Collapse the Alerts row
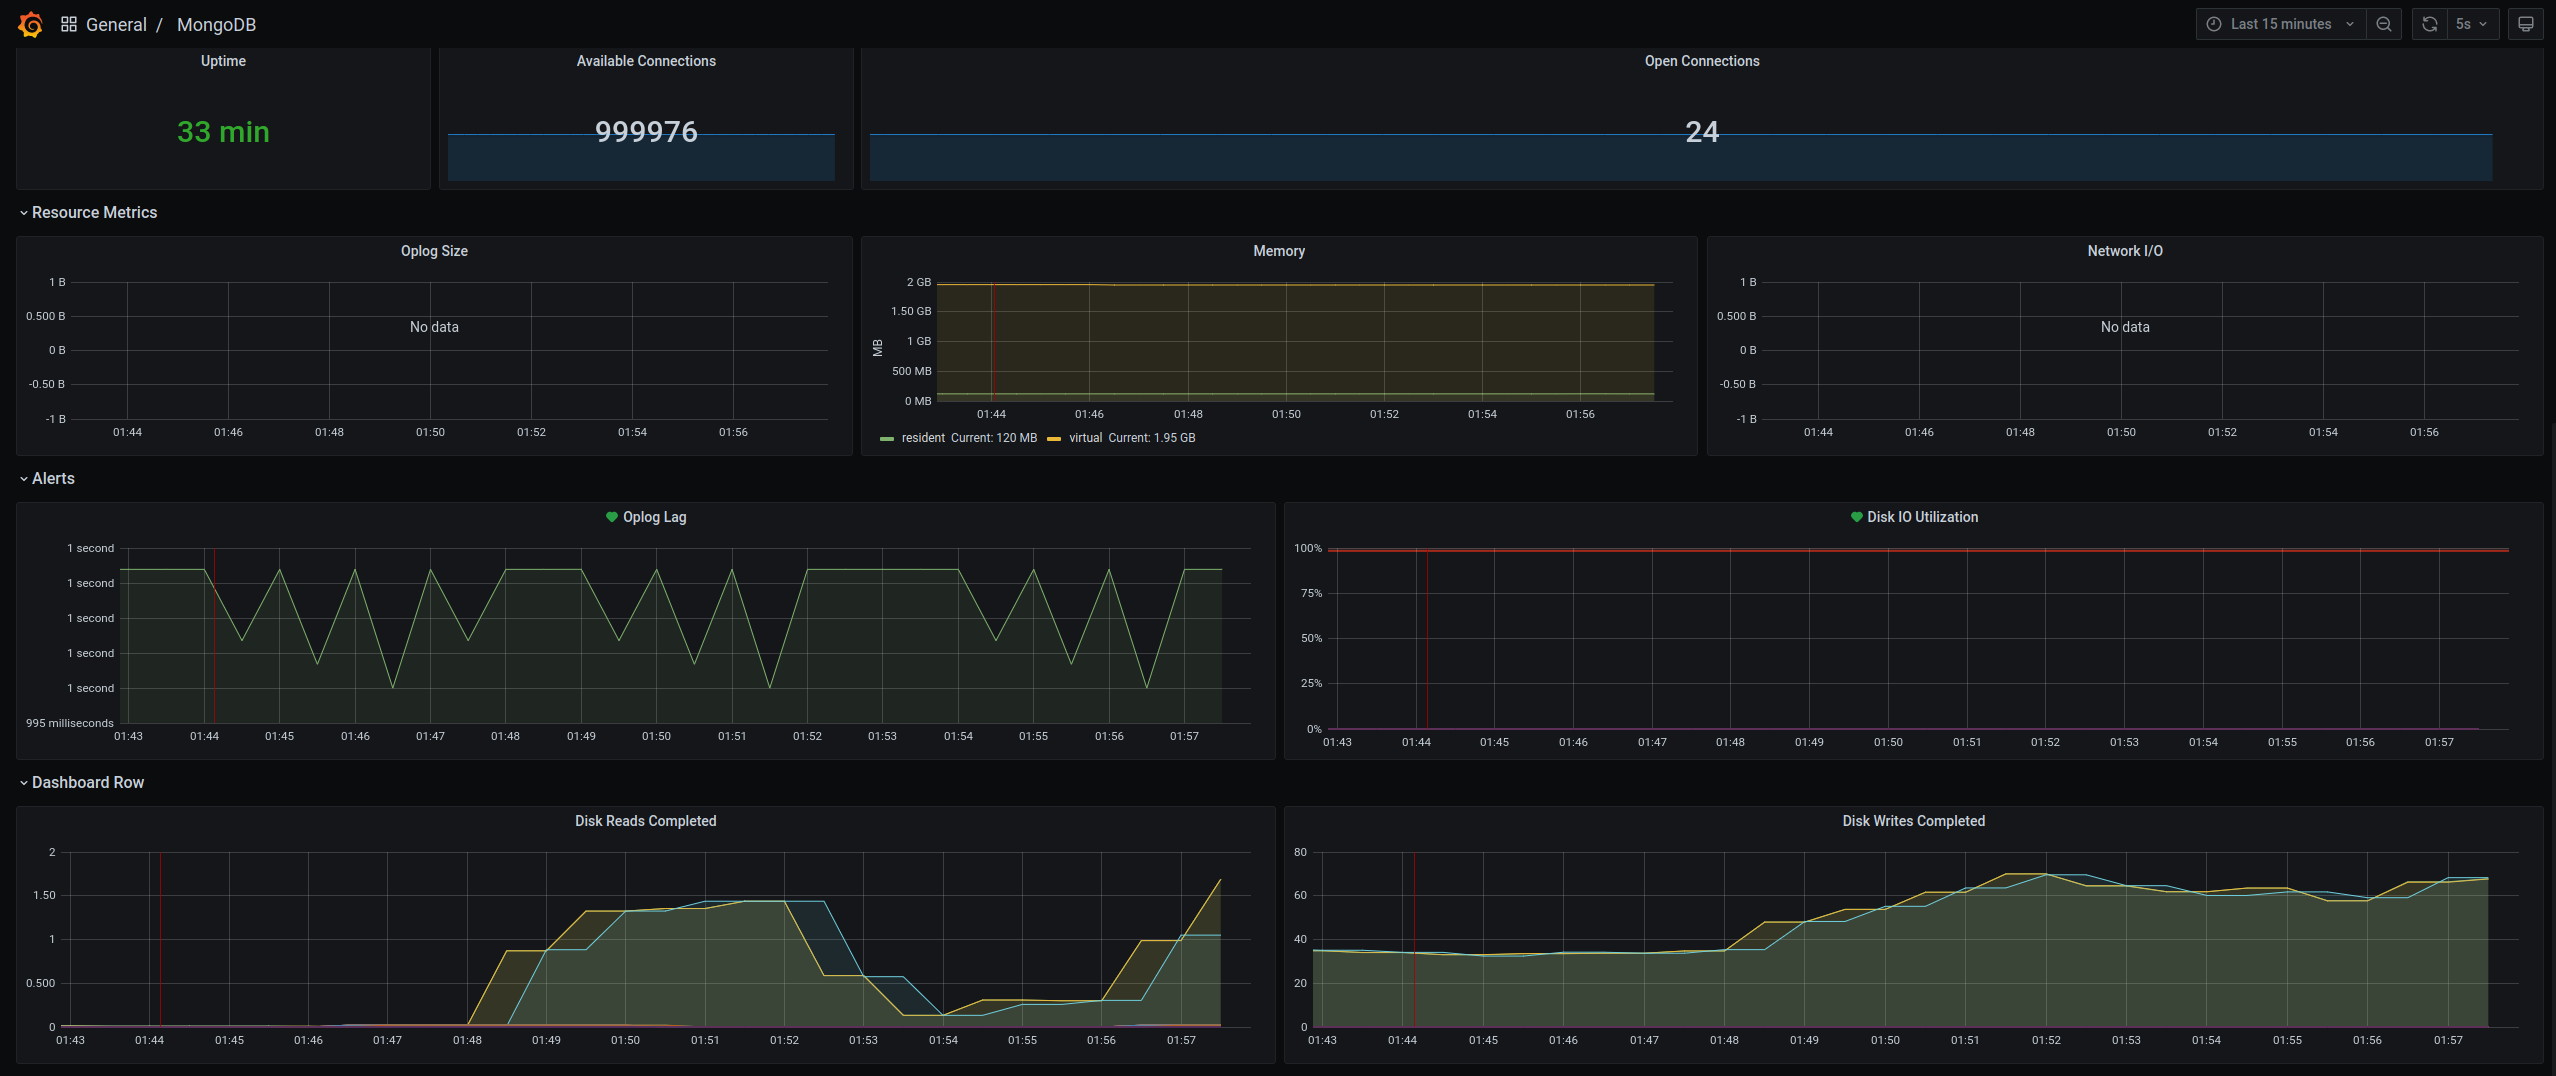This screenshot has width=2556, height=1076. (x=53, y=478)
